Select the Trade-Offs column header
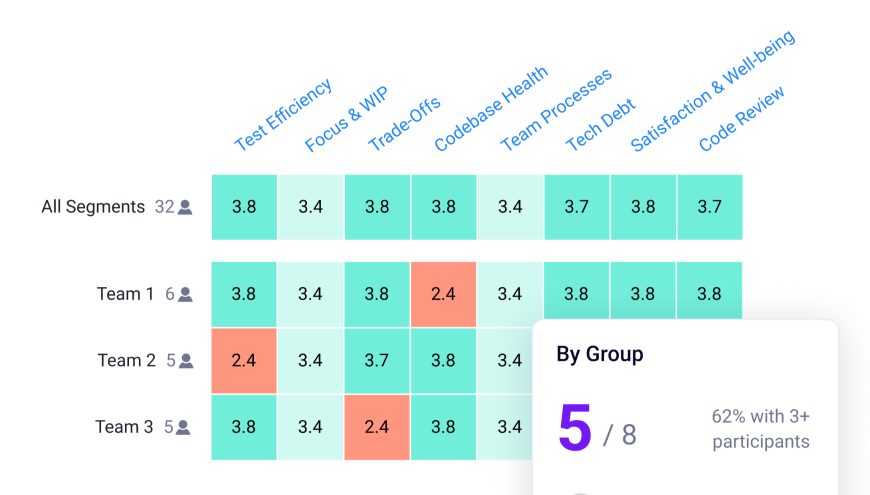This screenshot has width=870, height=495. tap(404, 126)
